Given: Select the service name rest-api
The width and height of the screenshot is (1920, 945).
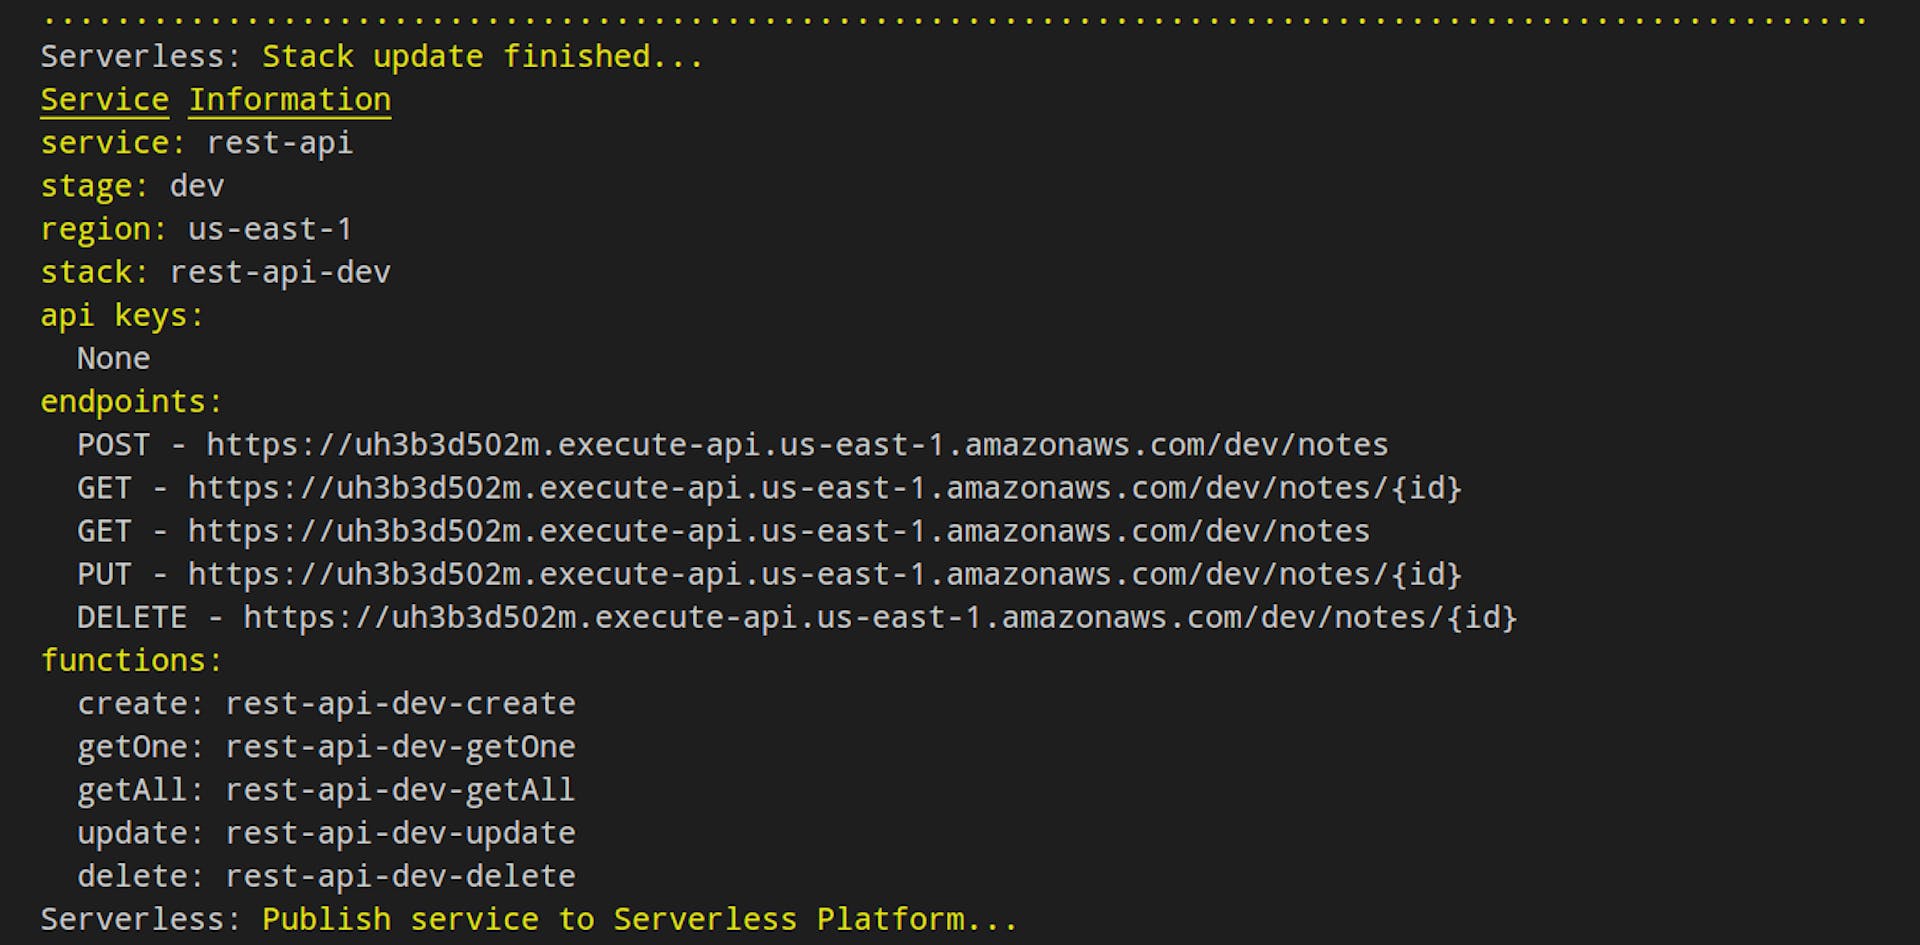Looking at the screenshot, I should [278, 143].
